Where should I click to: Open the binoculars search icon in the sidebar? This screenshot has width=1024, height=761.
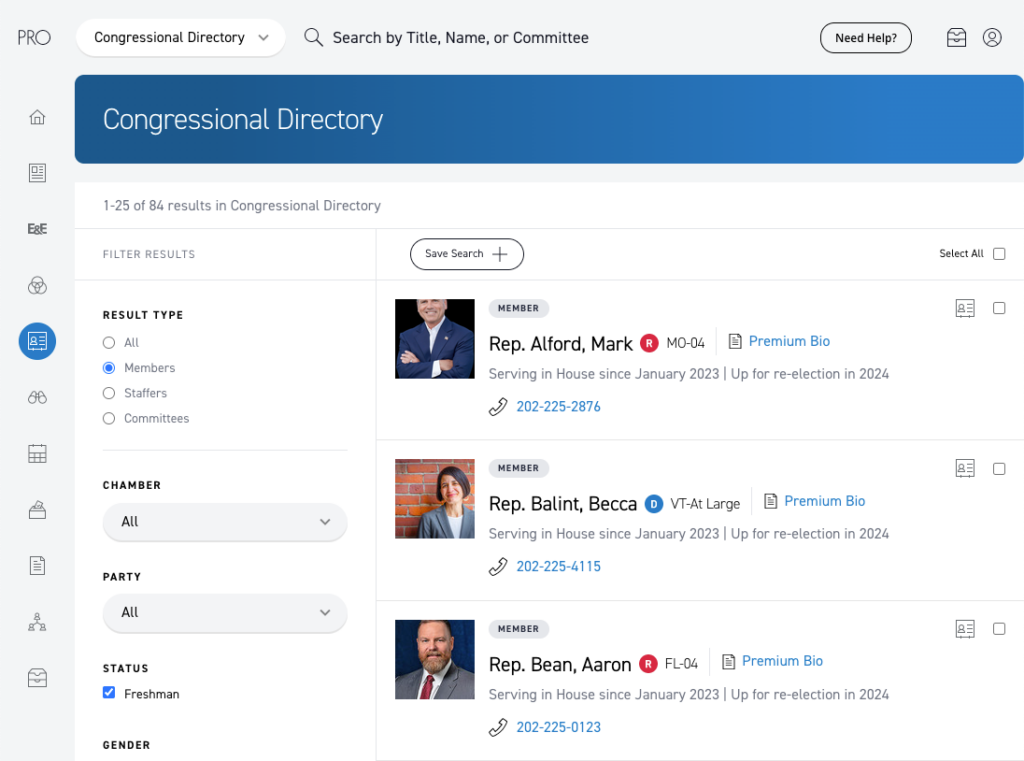(x=37, y=397)
